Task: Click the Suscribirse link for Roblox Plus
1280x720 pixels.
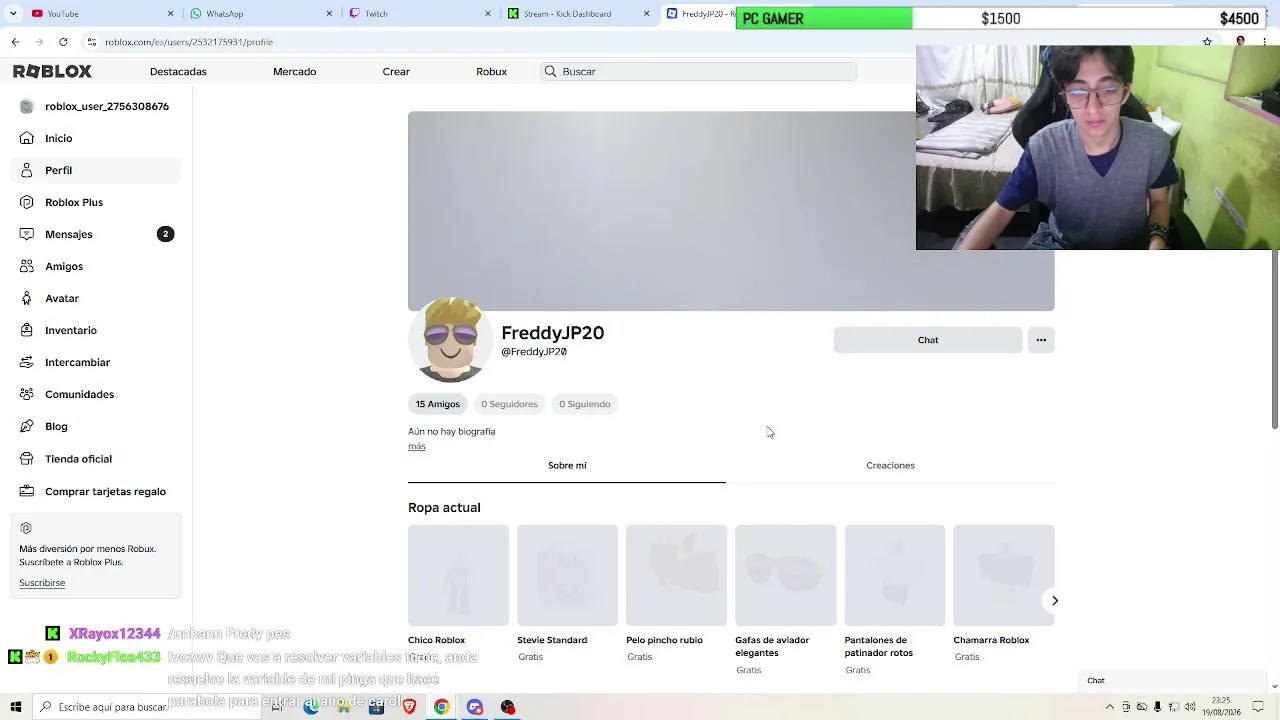Action: pyautogui.click(x=42, y=583)
